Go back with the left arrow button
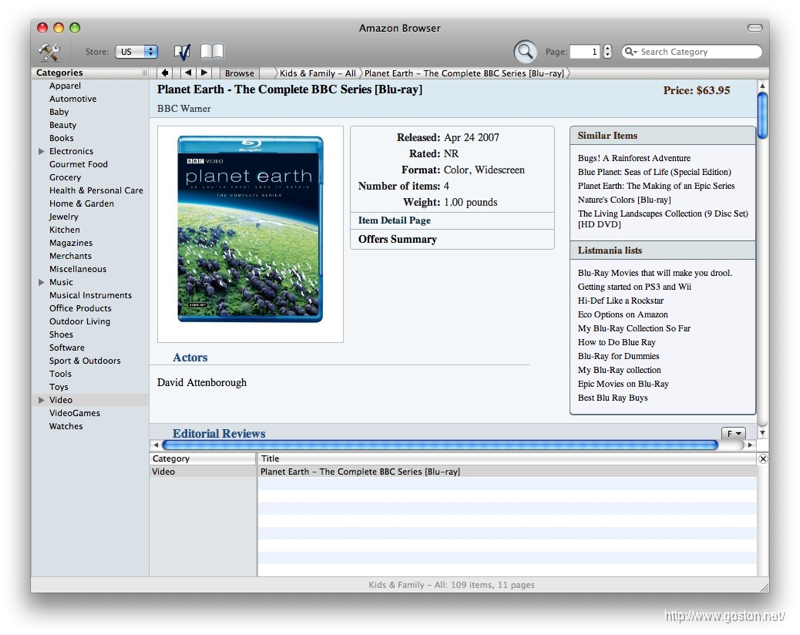The width and height of the screenshot is (800, 635). [x=189, y=73]
